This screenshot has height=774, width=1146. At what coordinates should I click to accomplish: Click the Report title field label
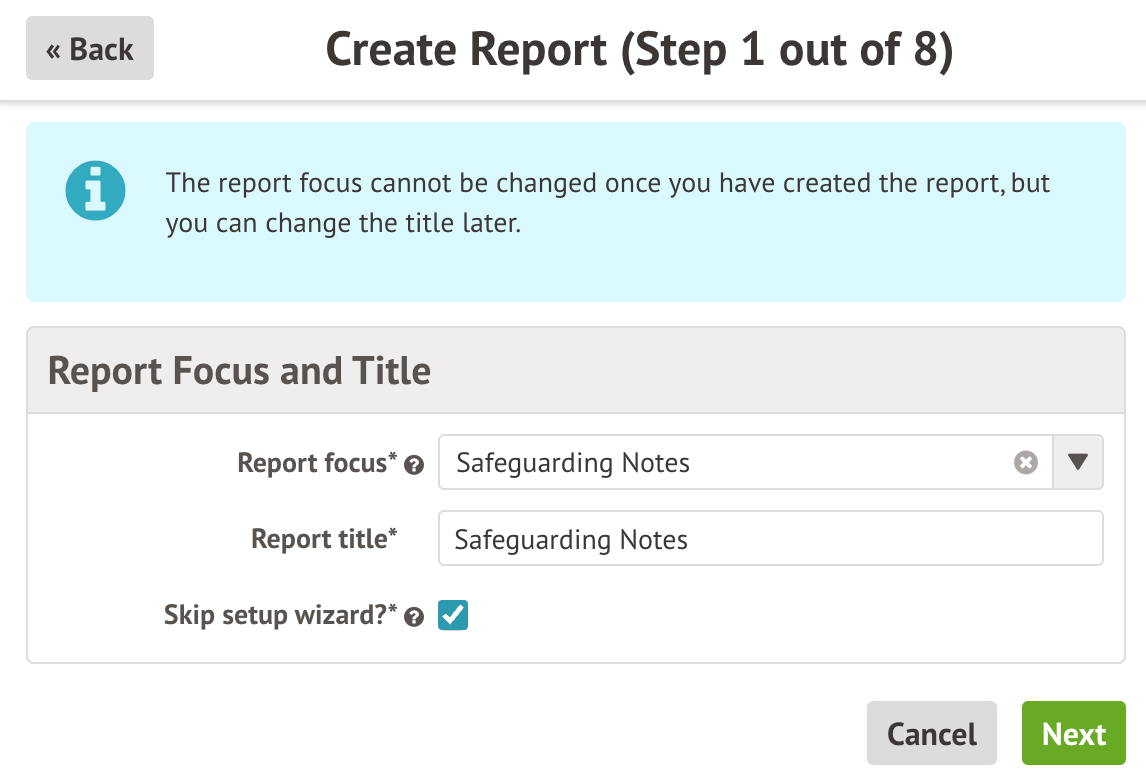coord(324,539)
